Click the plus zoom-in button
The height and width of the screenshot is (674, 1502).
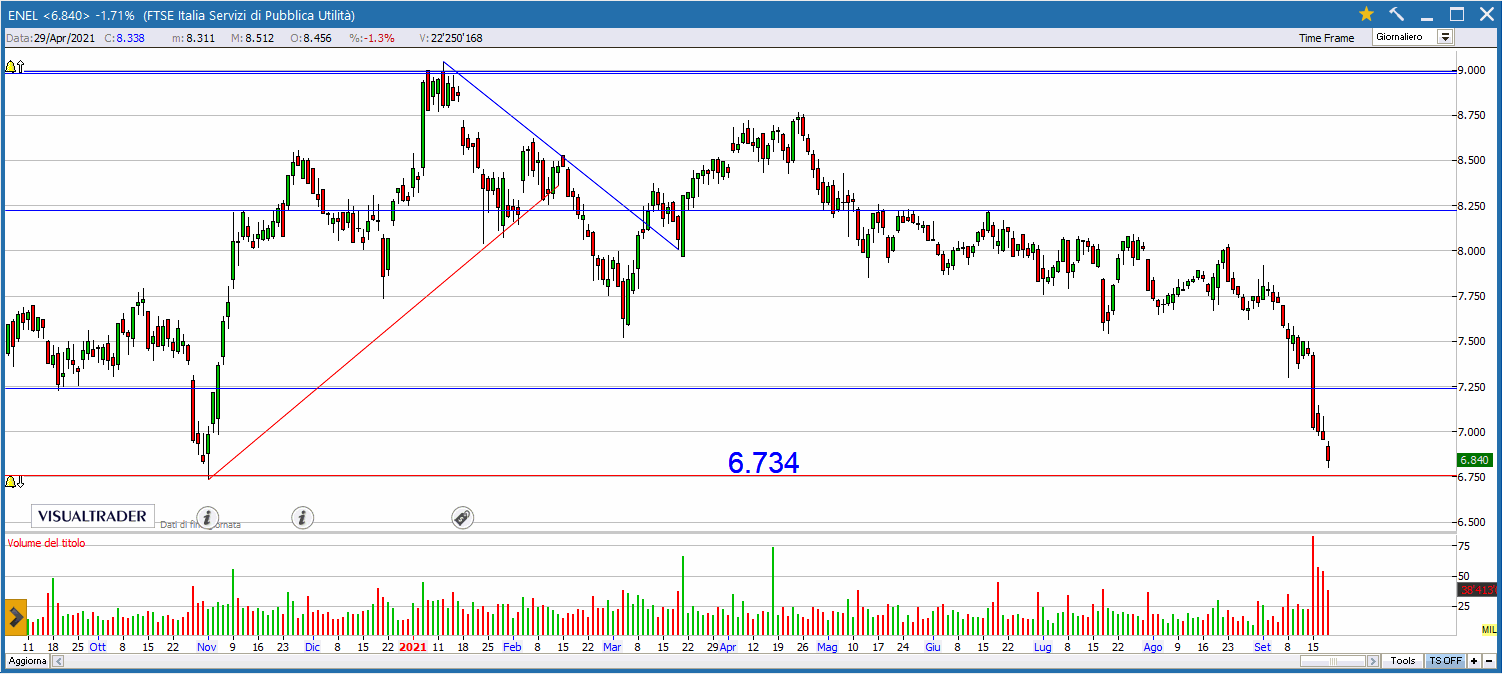point(1473,661)
